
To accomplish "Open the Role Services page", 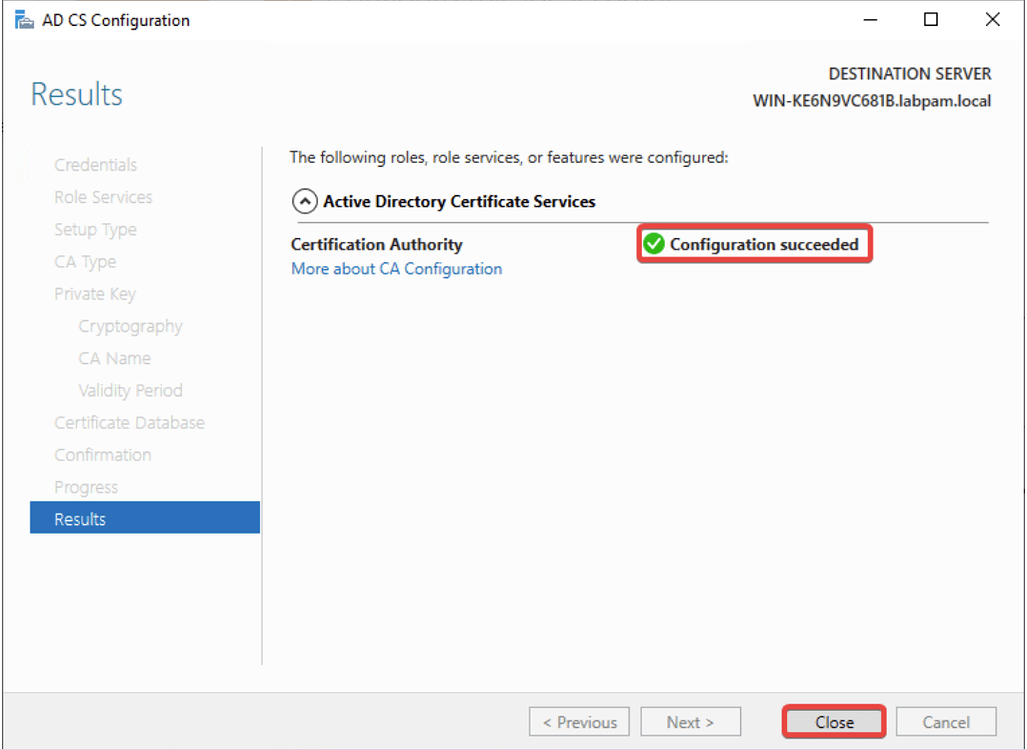I will tap(102, 197).
